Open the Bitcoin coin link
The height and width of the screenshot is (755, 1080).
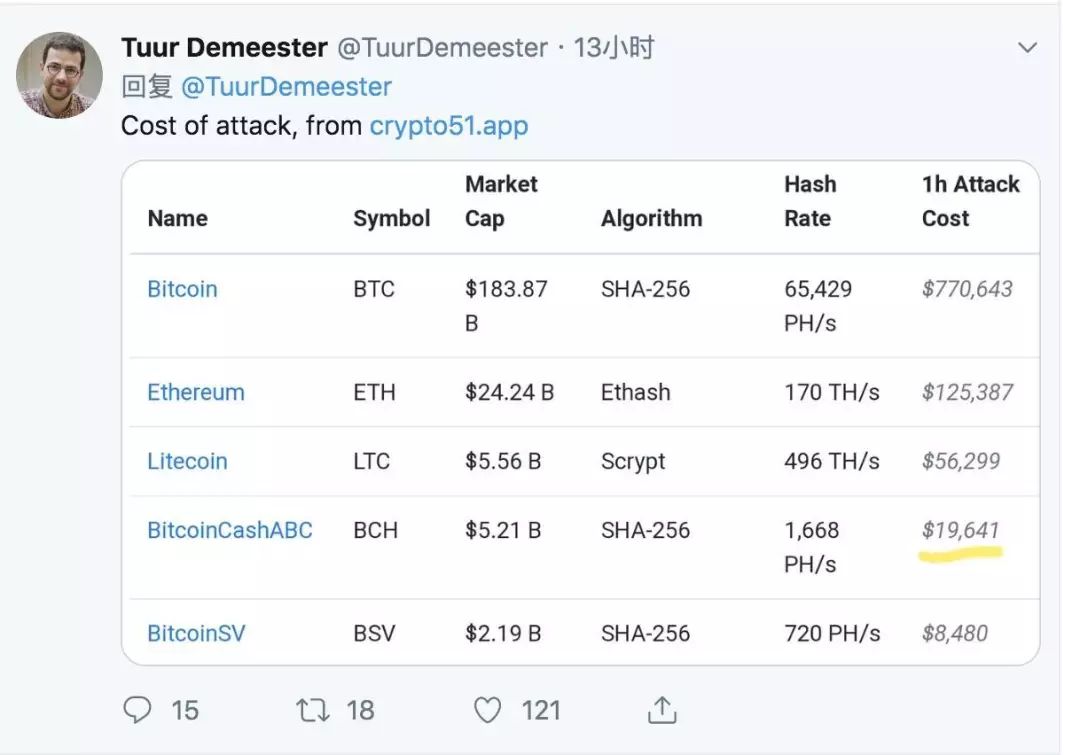(183, 289)
